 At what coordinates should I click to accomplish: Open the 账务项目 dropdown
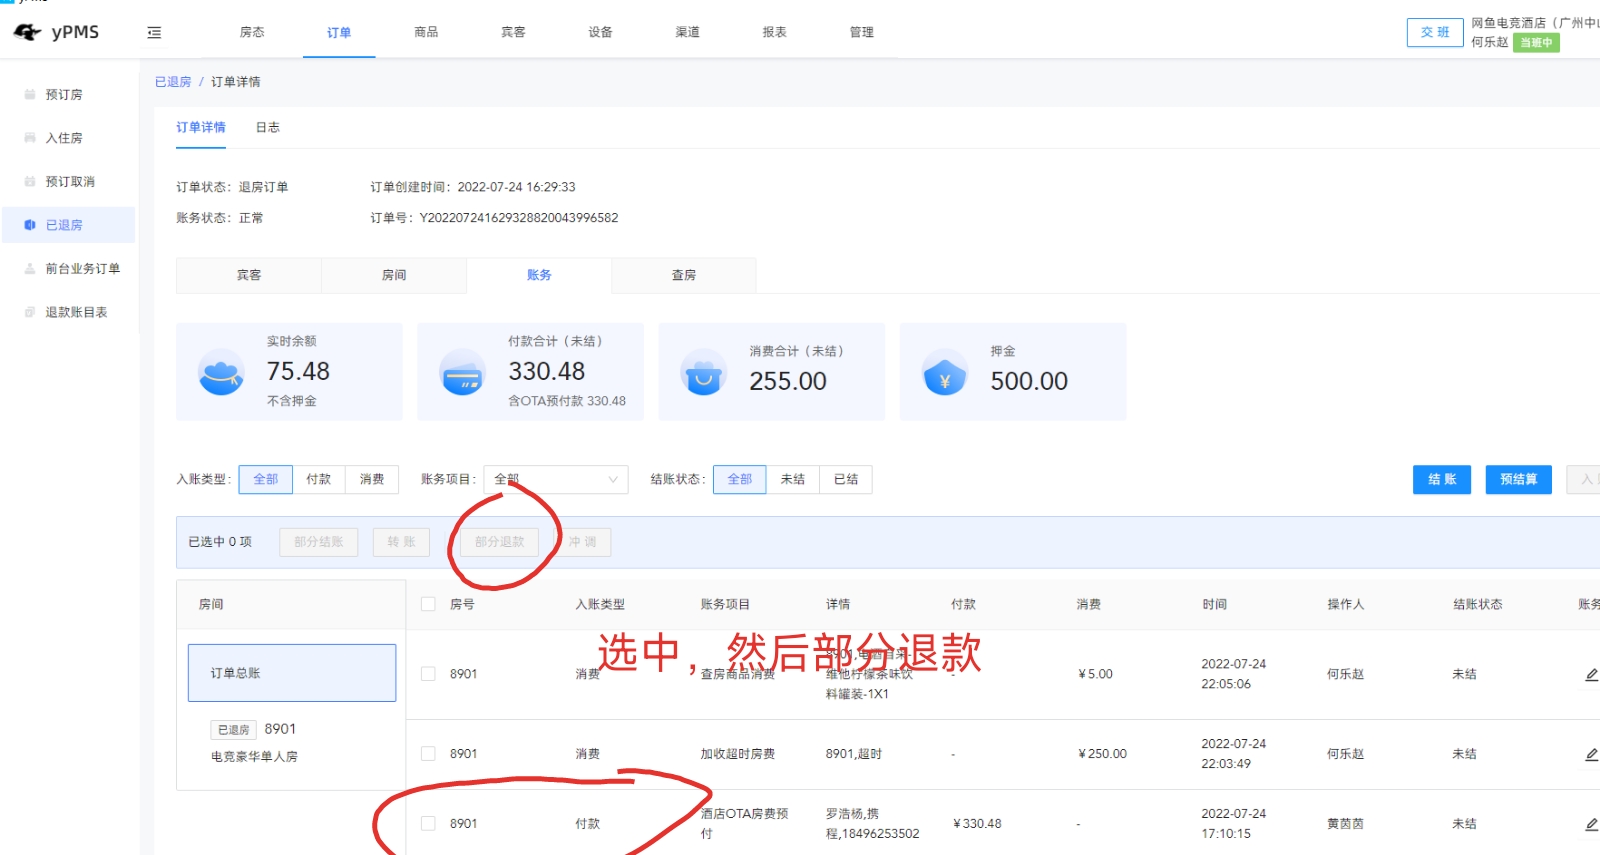[x=556, y=480]
